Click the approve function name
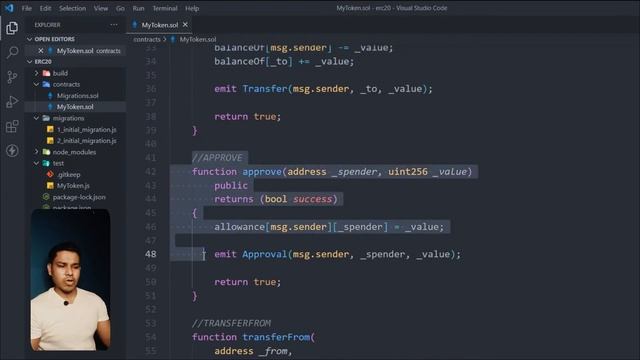 pos(262,172)
